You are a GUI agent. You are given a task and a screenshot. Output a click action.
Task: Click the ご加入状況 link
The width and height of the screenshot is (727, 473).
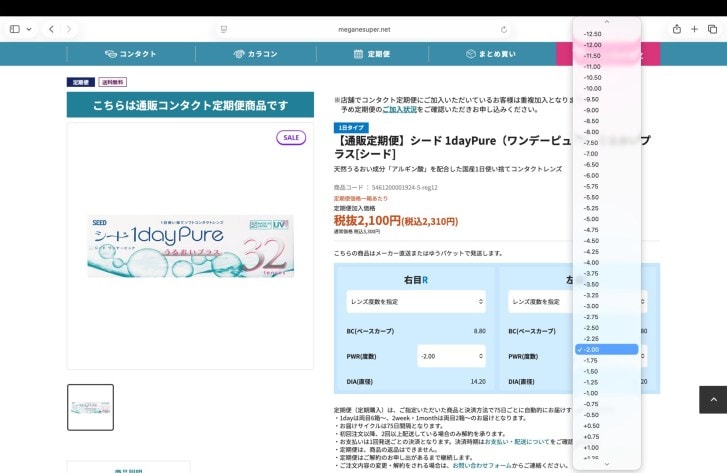coord(400,110)
